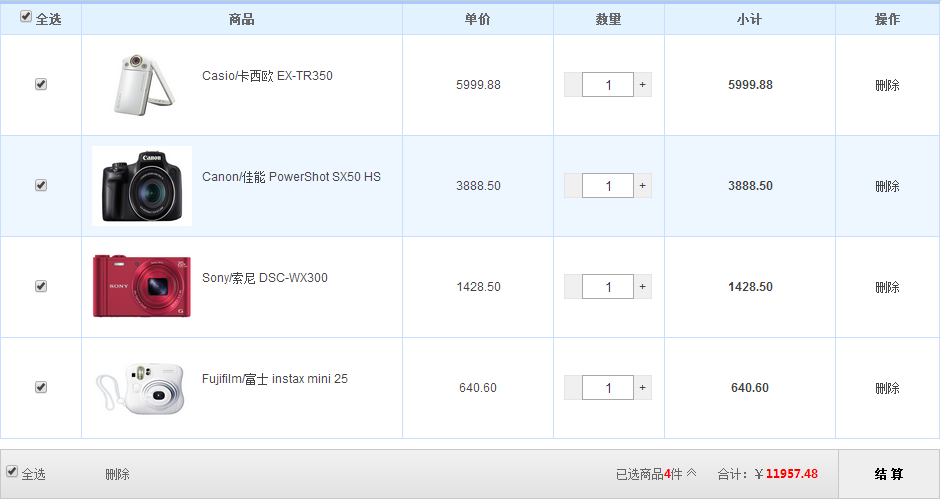Decrease quantity of Canon PowerShot SX50 HS
The width and height of the screenshot is (941, 500).
click(573, 185)
